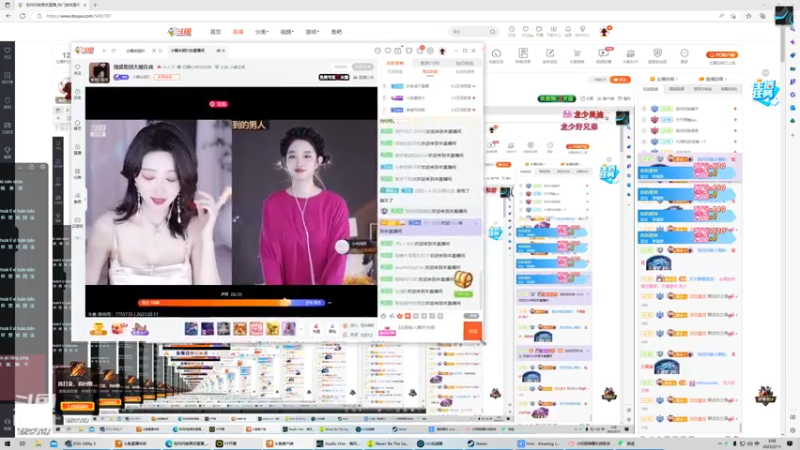Switch to first orange tab in client chat panel
Viewport: 800px width, 450px height.
click(x=395, y=63)
